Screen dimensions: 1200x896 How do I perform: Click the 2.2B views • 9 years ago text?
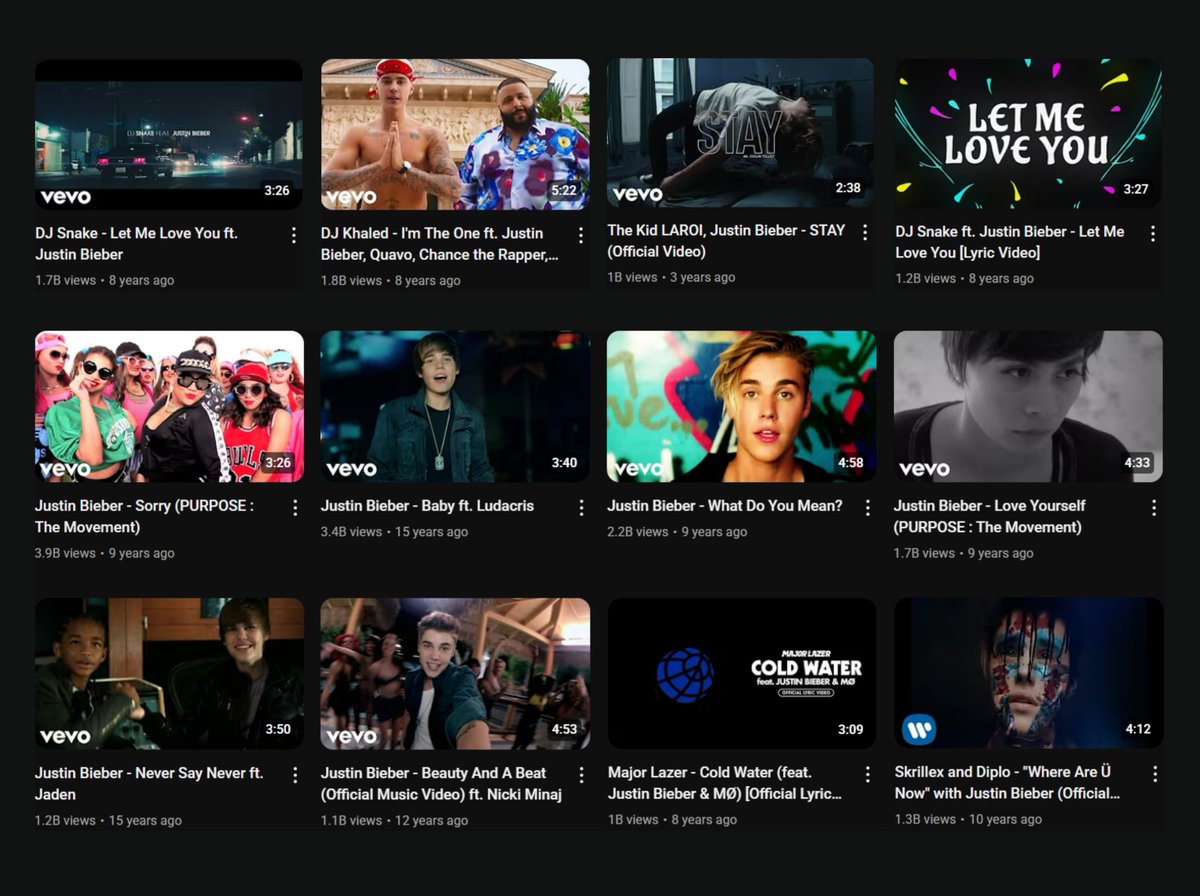coord(677,532)
